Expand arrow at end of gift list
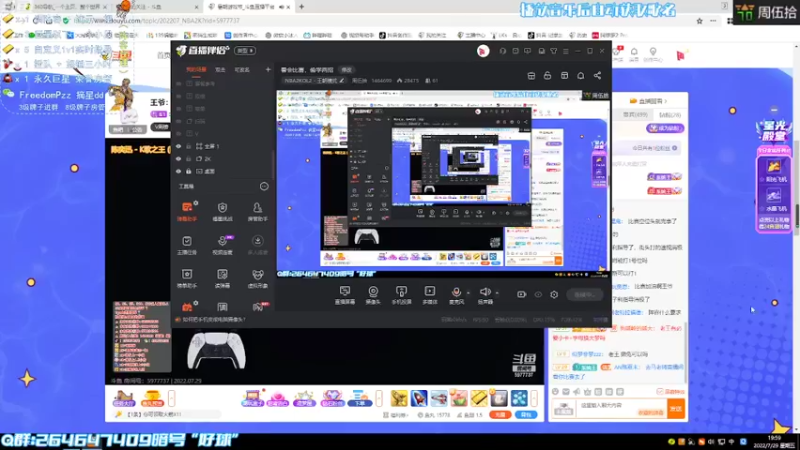The width and height of the screenshot is (800, 450). [x=534, y=398]
